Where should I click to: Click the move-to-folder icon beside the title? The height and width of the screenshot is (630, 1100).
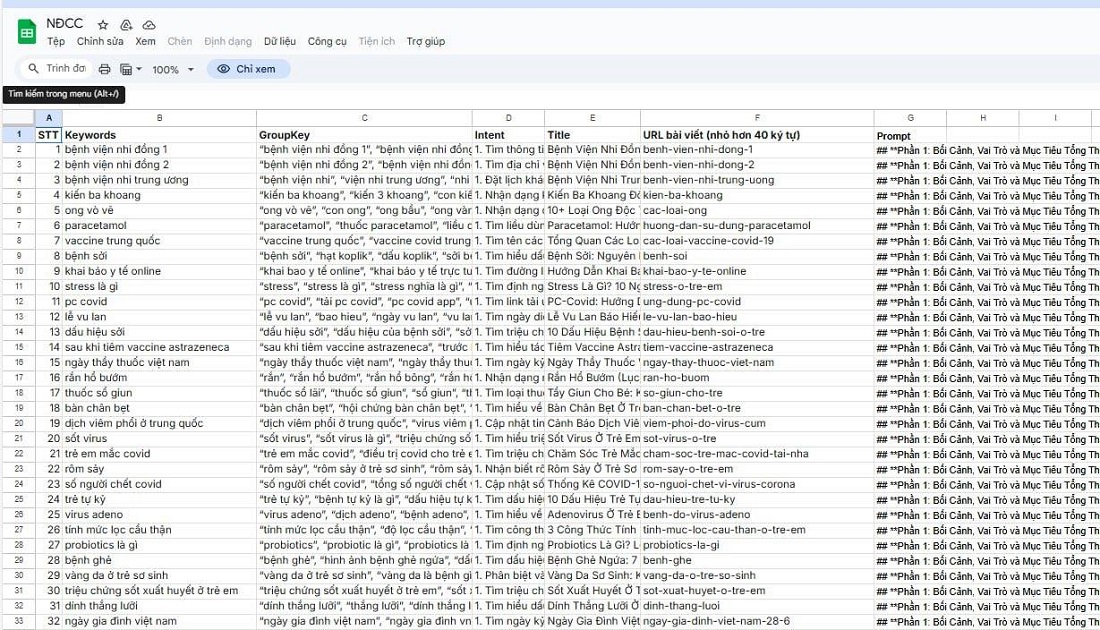(125, 25)
